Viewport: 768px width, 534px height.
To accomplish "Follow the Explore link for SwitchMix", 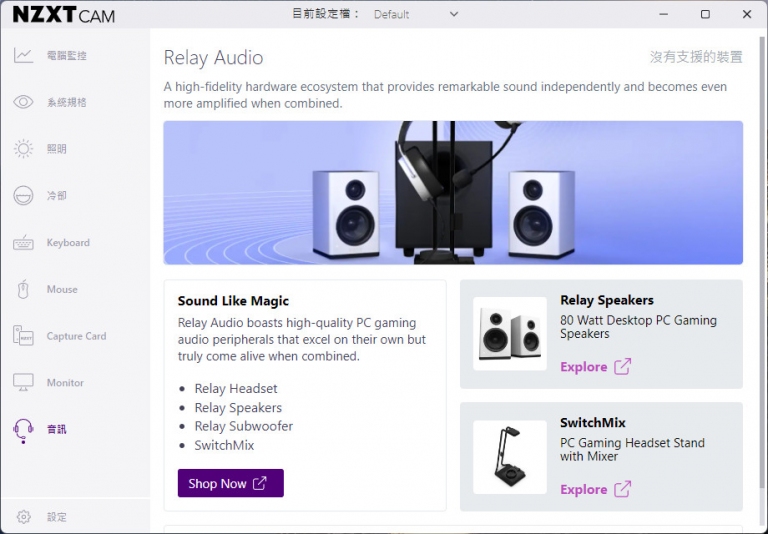I will (x=596, y=489).
